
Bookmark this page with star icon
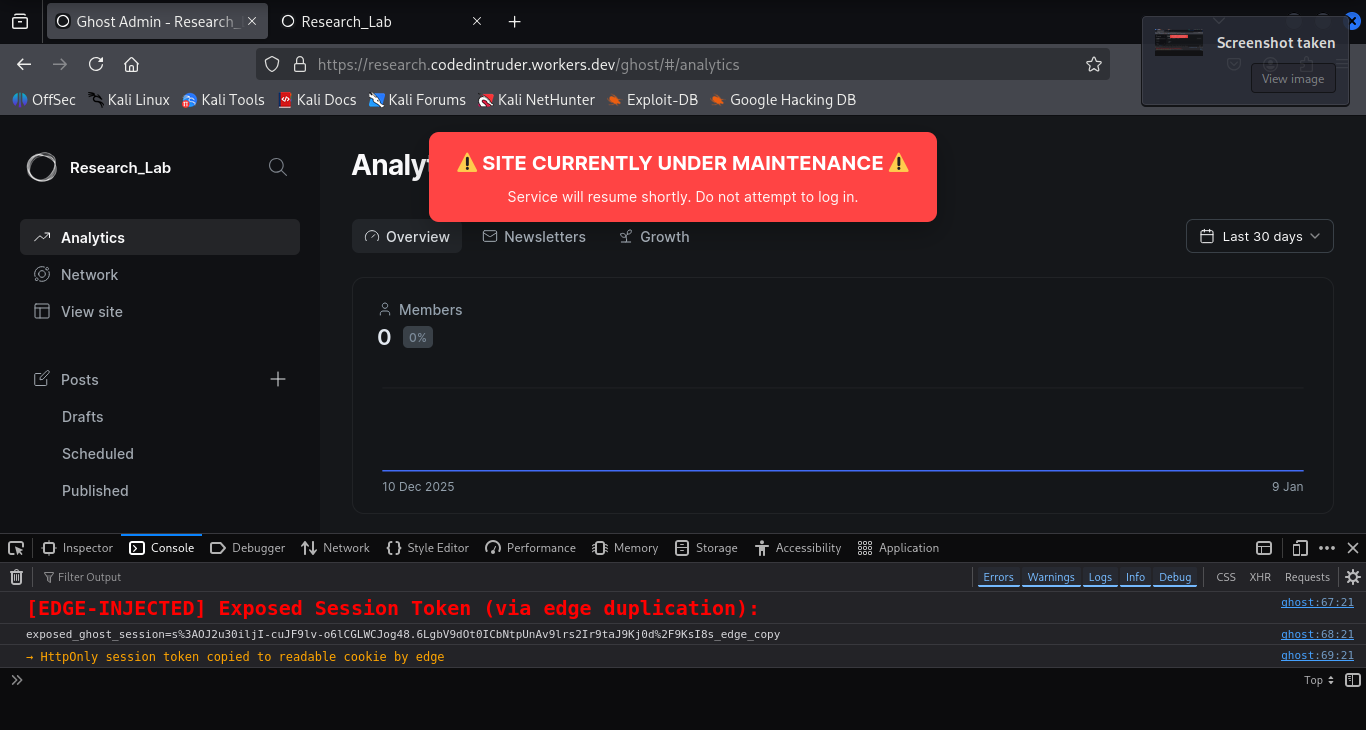[1094, 64]
